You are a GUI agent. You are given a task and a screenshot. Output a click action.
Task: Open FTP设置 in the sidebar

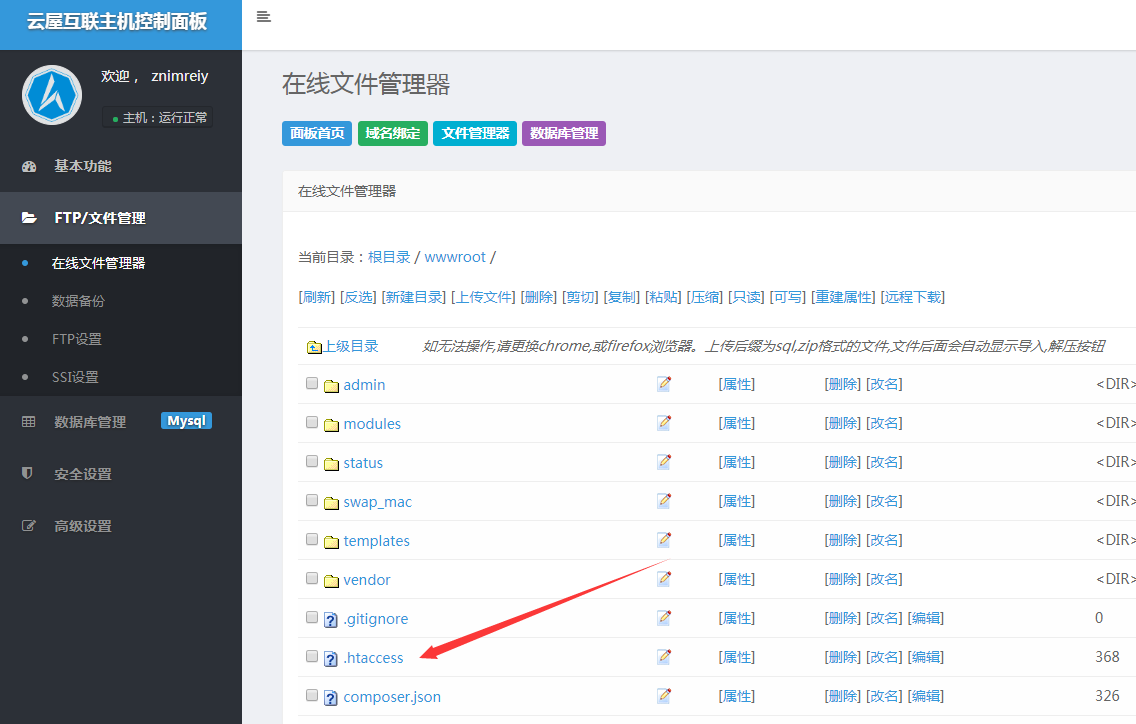[x=77, y=339]
